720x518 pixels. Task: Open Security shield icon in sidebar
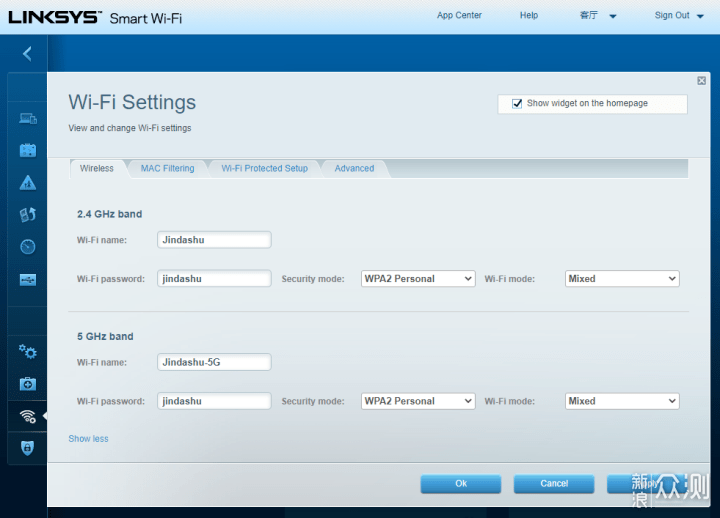point(28,448)
